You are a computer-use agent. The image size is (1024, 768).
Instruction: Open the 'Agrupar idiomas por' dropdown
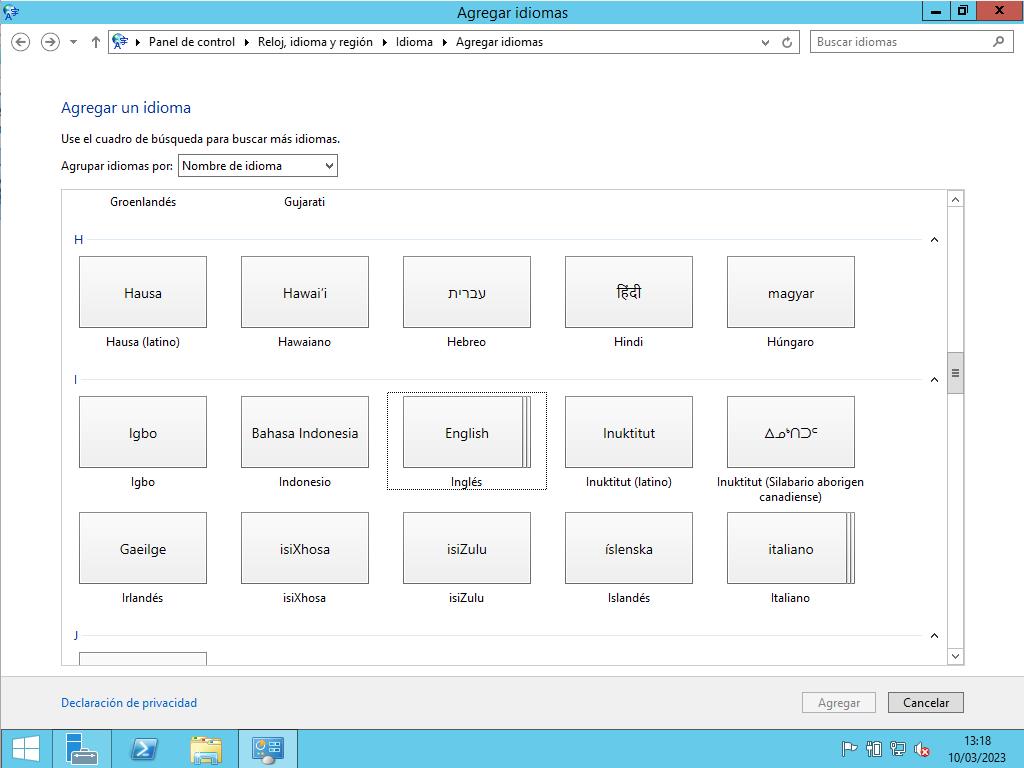[258, 166]
